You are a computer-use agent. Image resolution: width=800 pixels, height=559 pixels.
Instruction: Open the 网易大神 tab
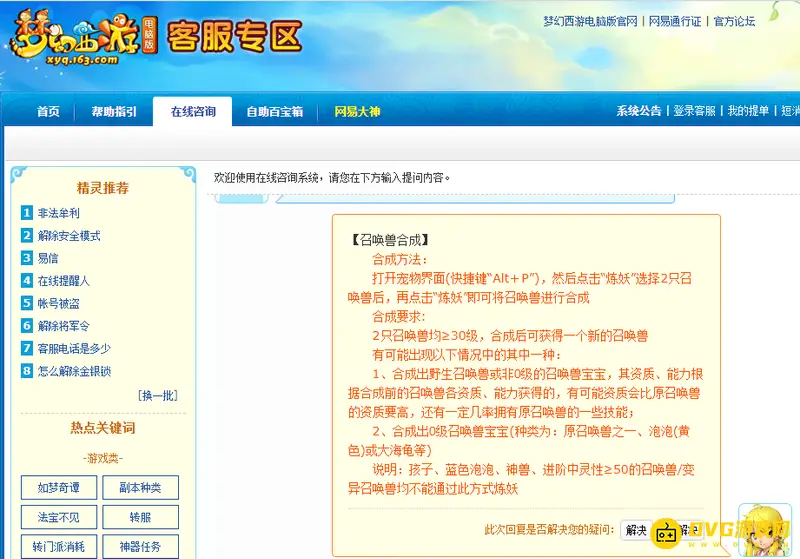pyautogui.click(x=357, y=112)
